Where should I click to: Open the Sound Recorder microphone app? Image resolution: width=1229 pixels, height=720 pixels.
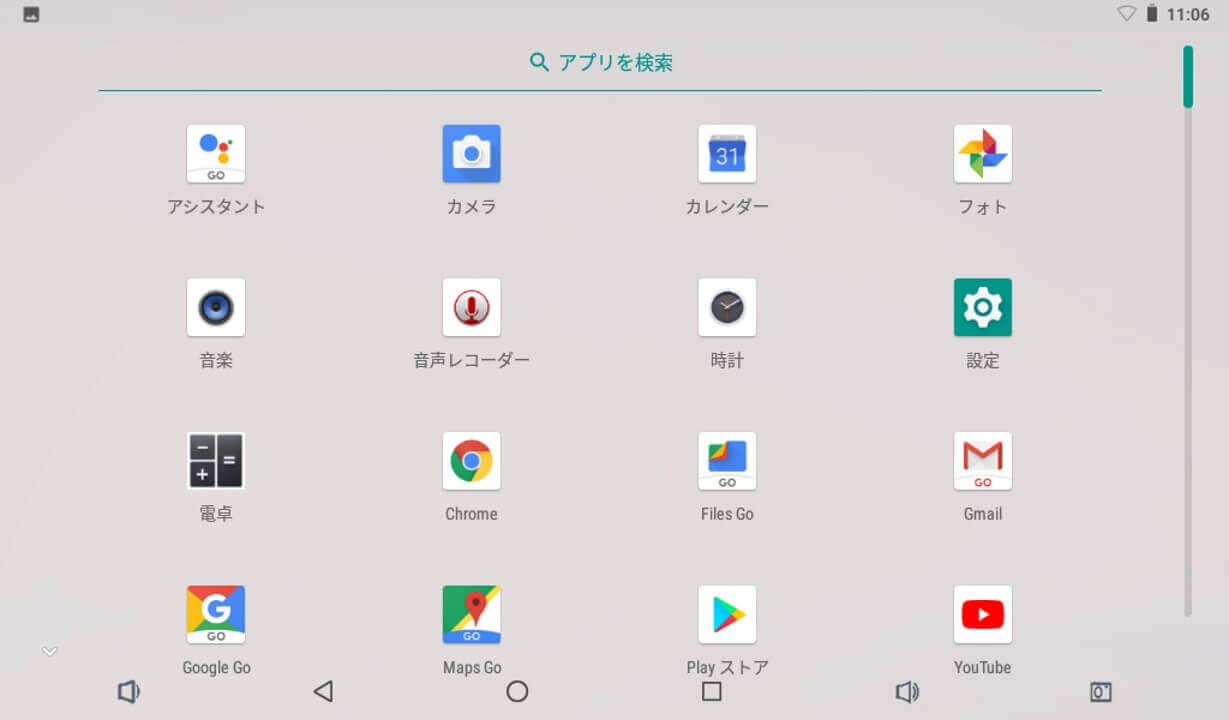click(x=471, y=308)
